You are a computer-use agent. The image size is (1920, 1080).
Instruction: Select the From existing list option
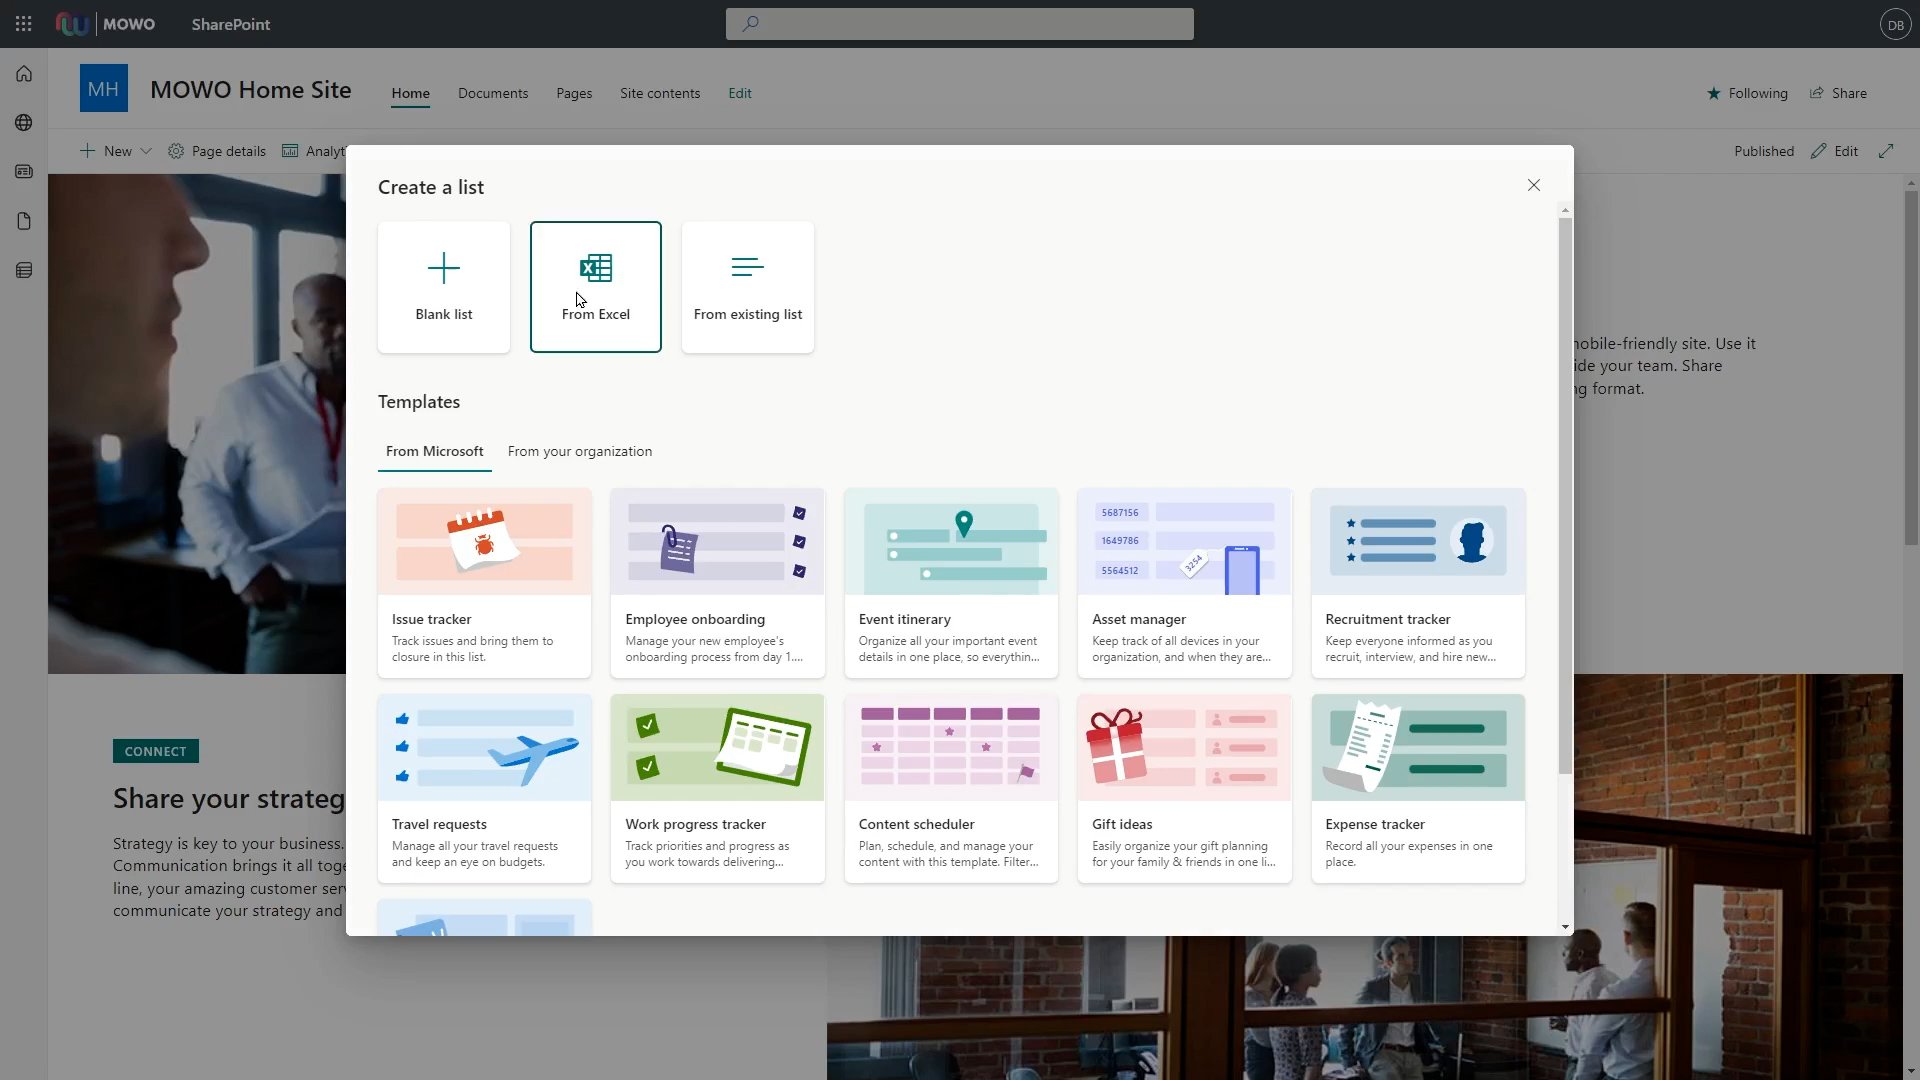tap(747, 287)
